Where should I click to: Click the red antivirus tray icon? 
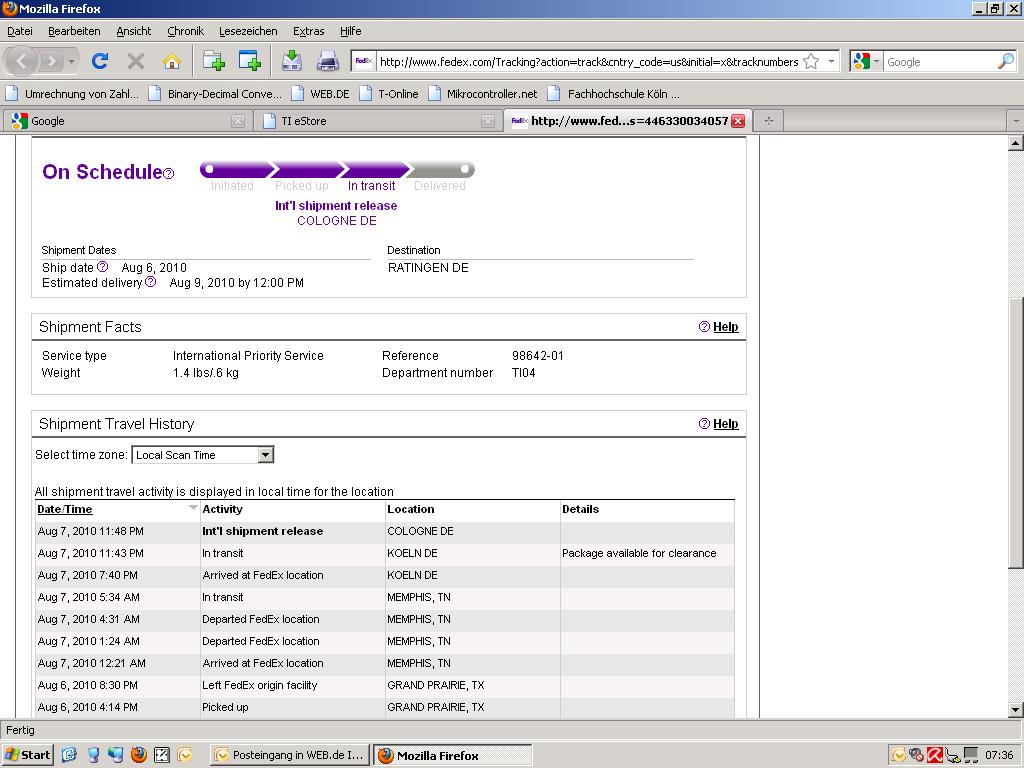coord(935,755)
